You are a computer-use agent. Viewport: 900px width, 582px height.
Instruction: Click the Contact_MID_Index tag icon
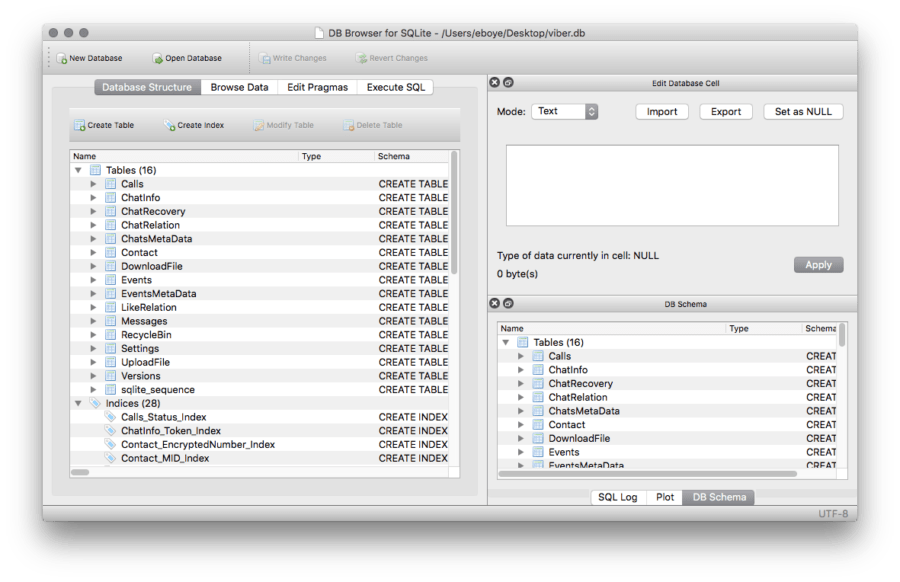(x=110, y=458)
